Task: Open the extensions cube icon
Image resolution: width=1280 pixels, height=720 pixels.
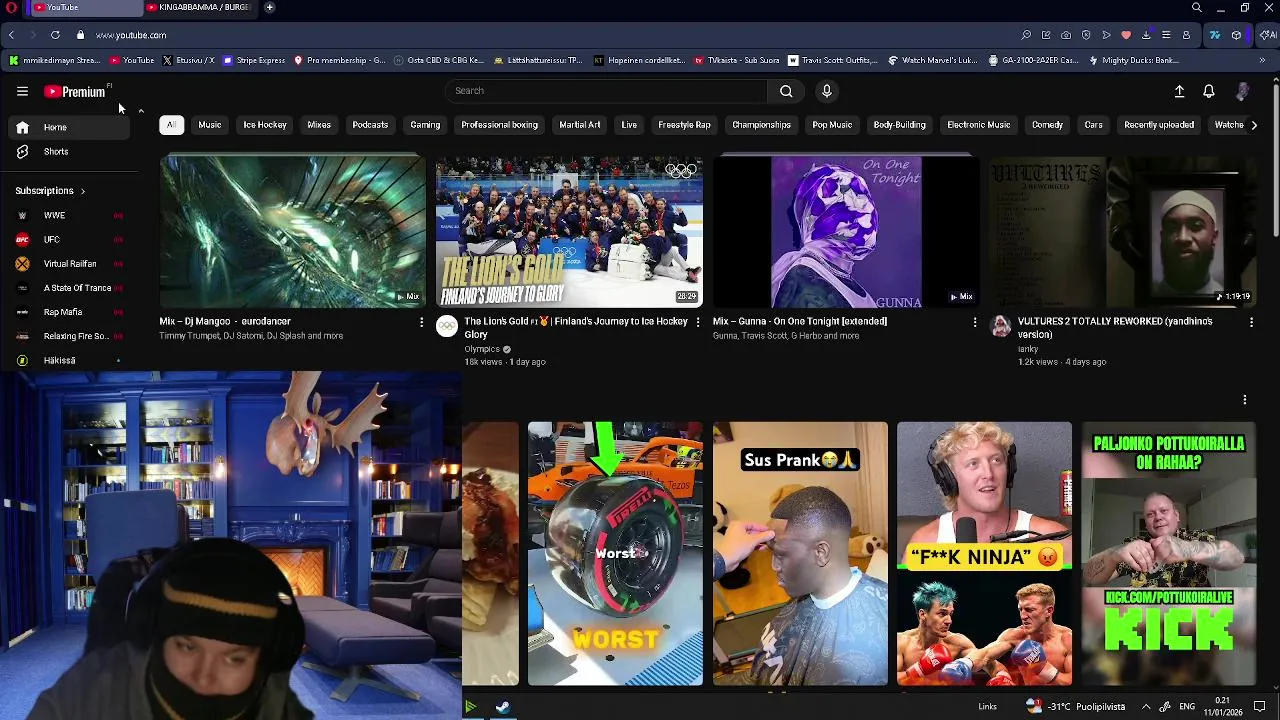Action: [x=1236, y=35]
